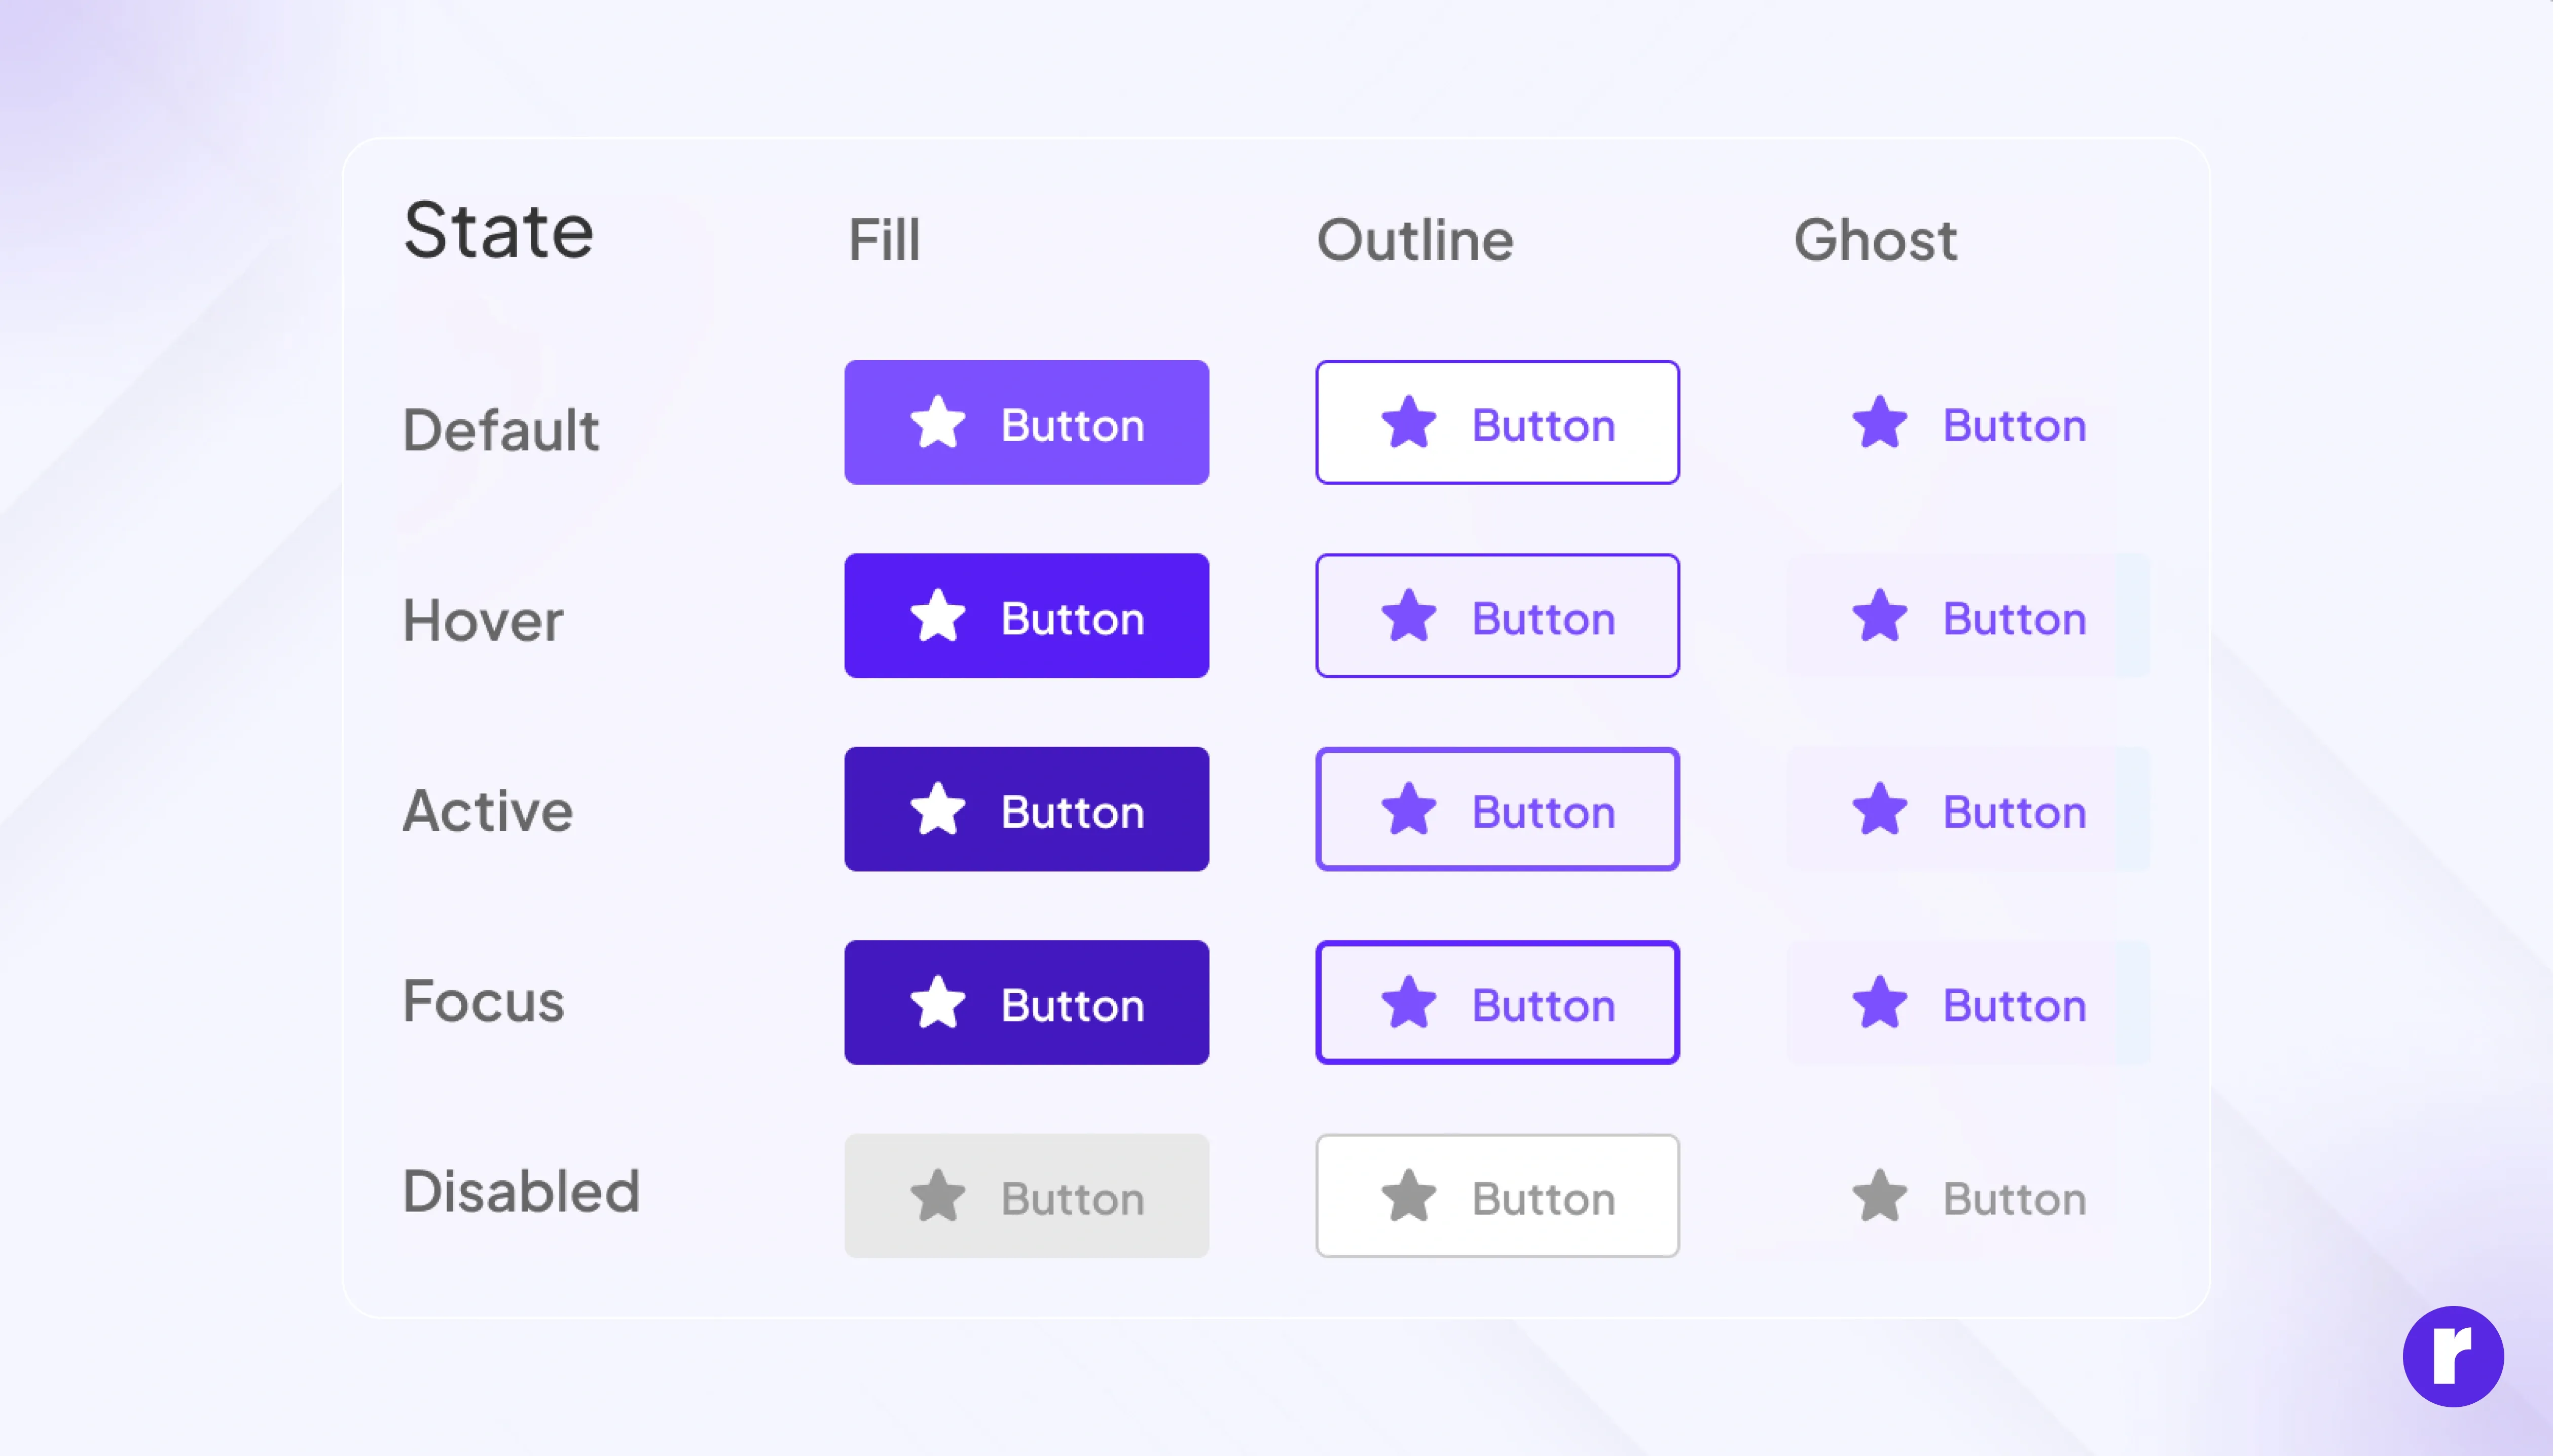This screenshot has height=1456, width=2553.
Task: Click the Hover Ghost button
Action: (x=1967, y=616)
